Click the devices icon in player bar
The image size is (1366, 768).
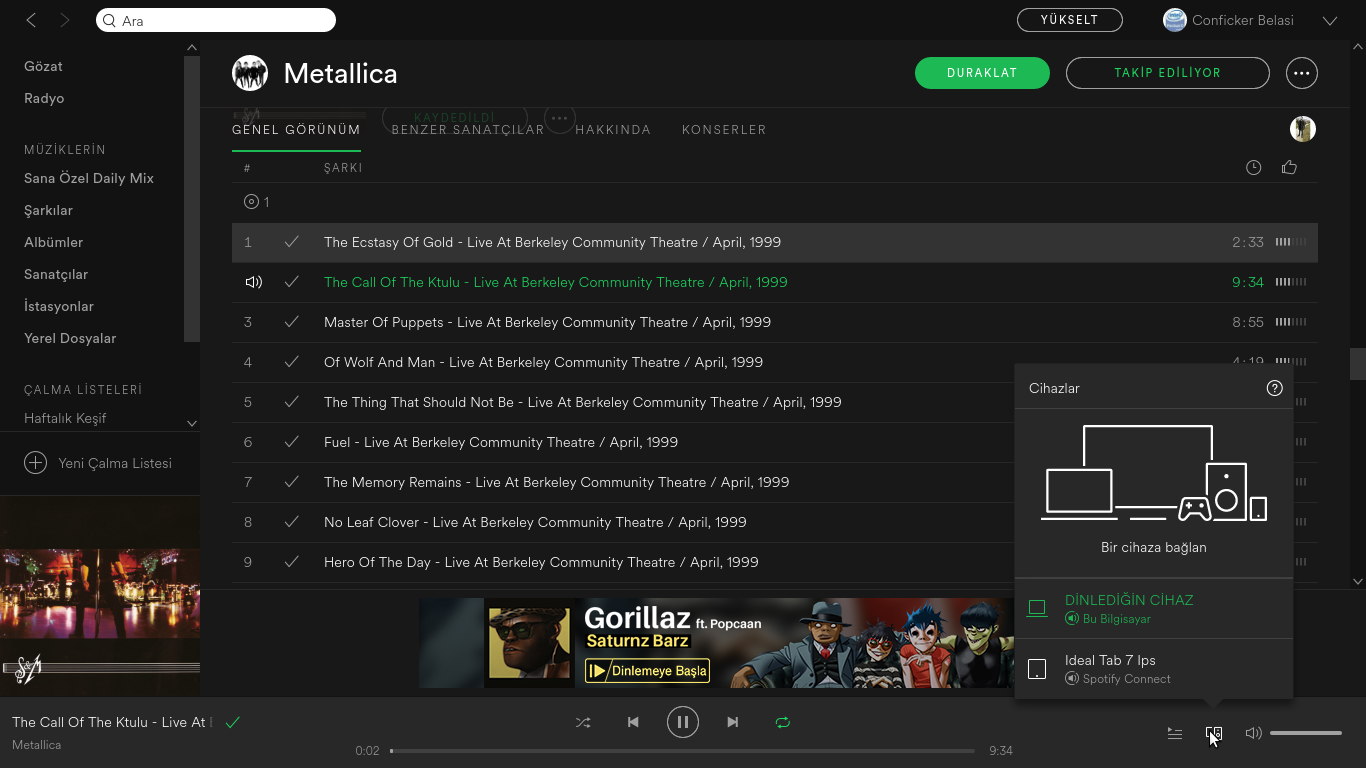pos(1213,733)
